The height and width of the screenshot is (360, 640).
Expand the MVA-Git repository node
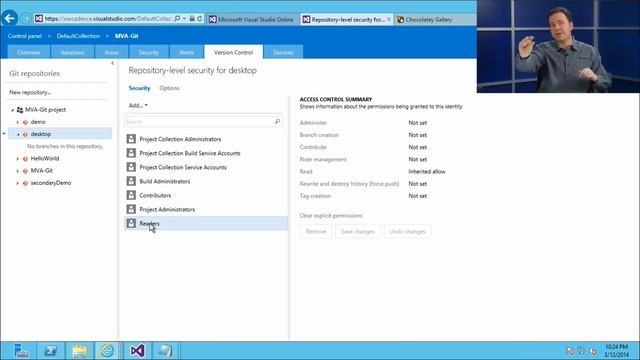coord(18,171)
